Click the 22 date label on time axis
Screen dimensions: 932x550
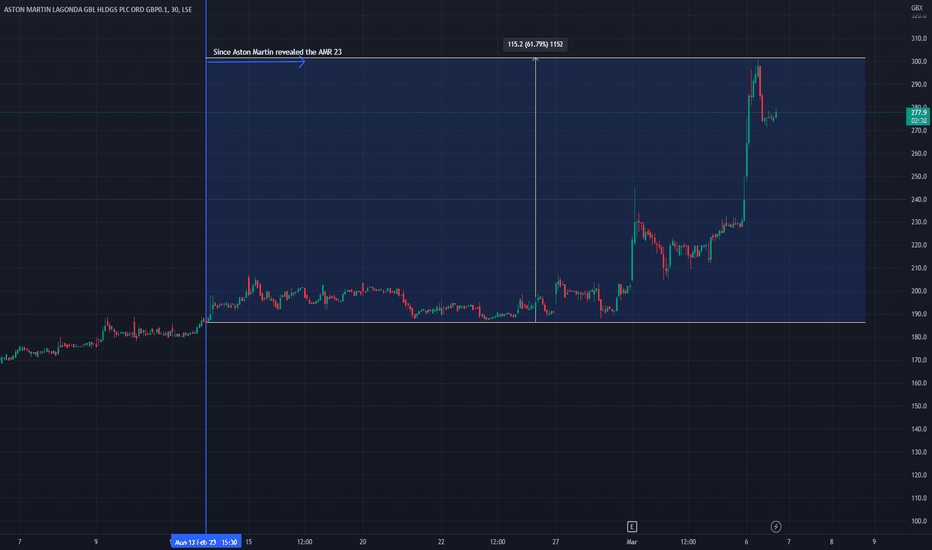(x=441, y=542)
